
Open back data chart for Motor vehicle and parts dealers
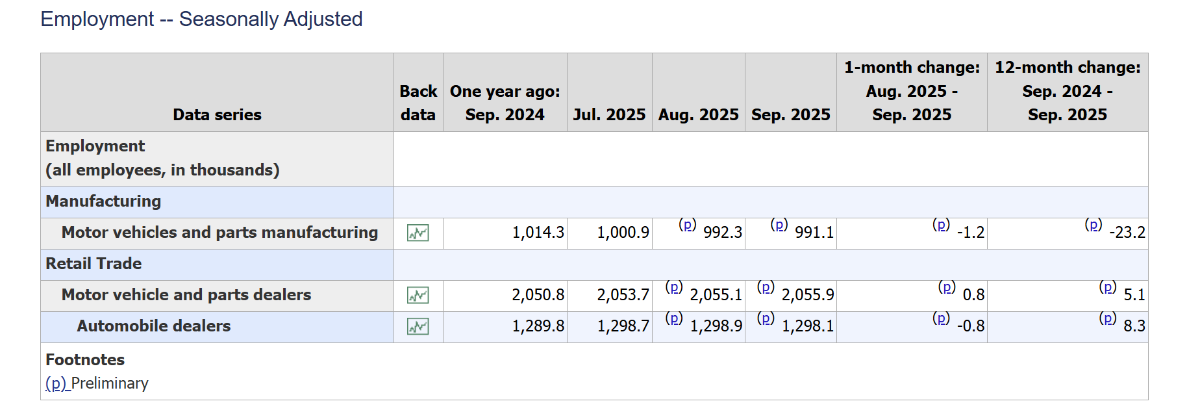pyautogui.click(x=418, y=295)
